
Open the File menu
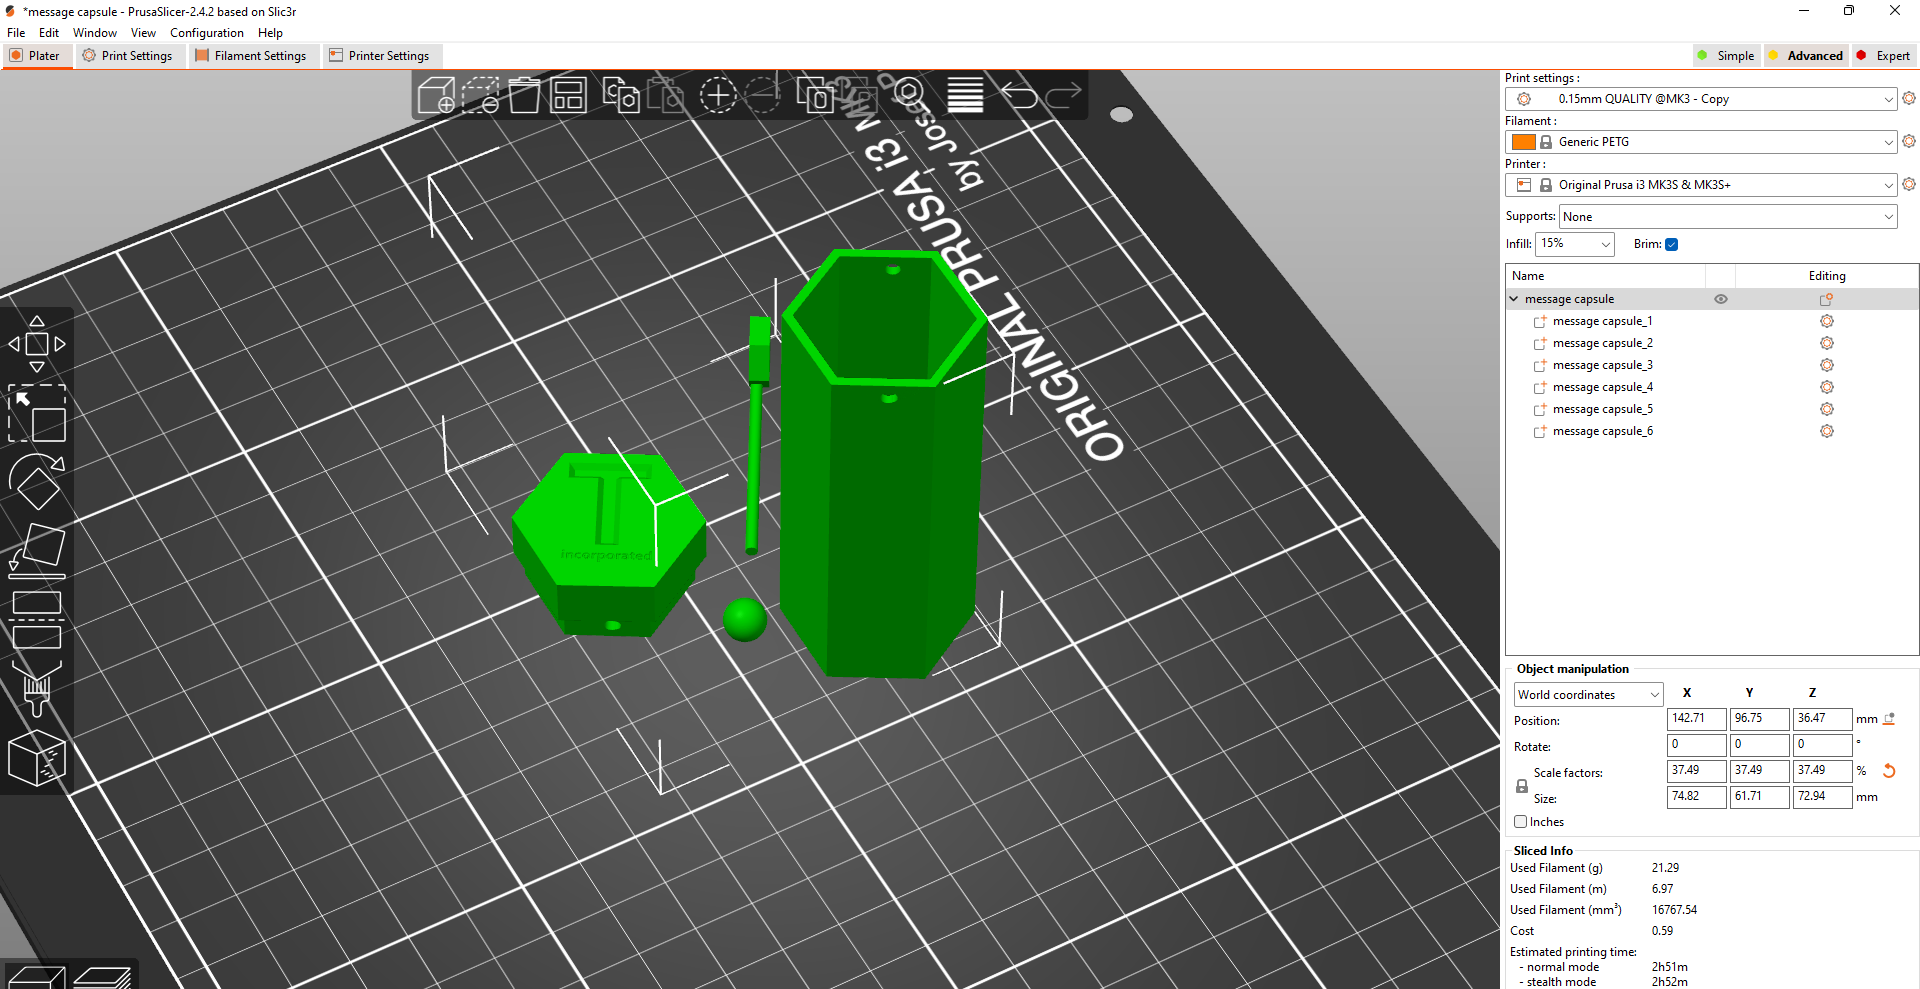coord(16,33)
